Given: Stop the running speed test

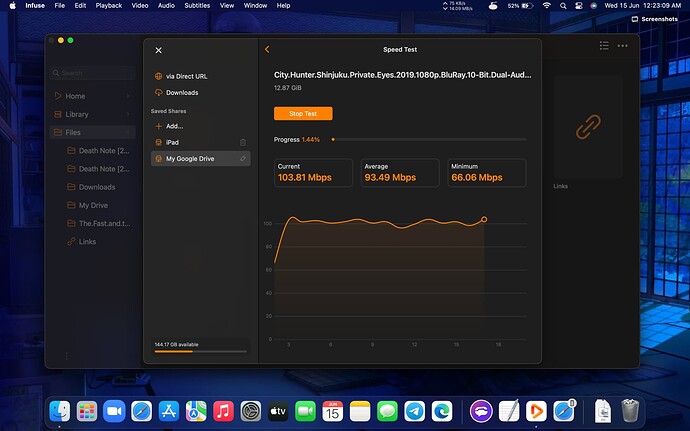Looking at the screenshot, I should click(303, 114).
